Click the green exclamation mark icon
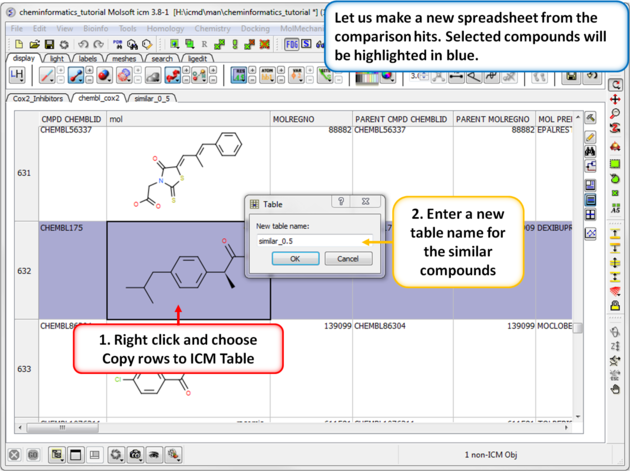The width and height of the screenshot is (630, 471). click(x=235, y=44)
